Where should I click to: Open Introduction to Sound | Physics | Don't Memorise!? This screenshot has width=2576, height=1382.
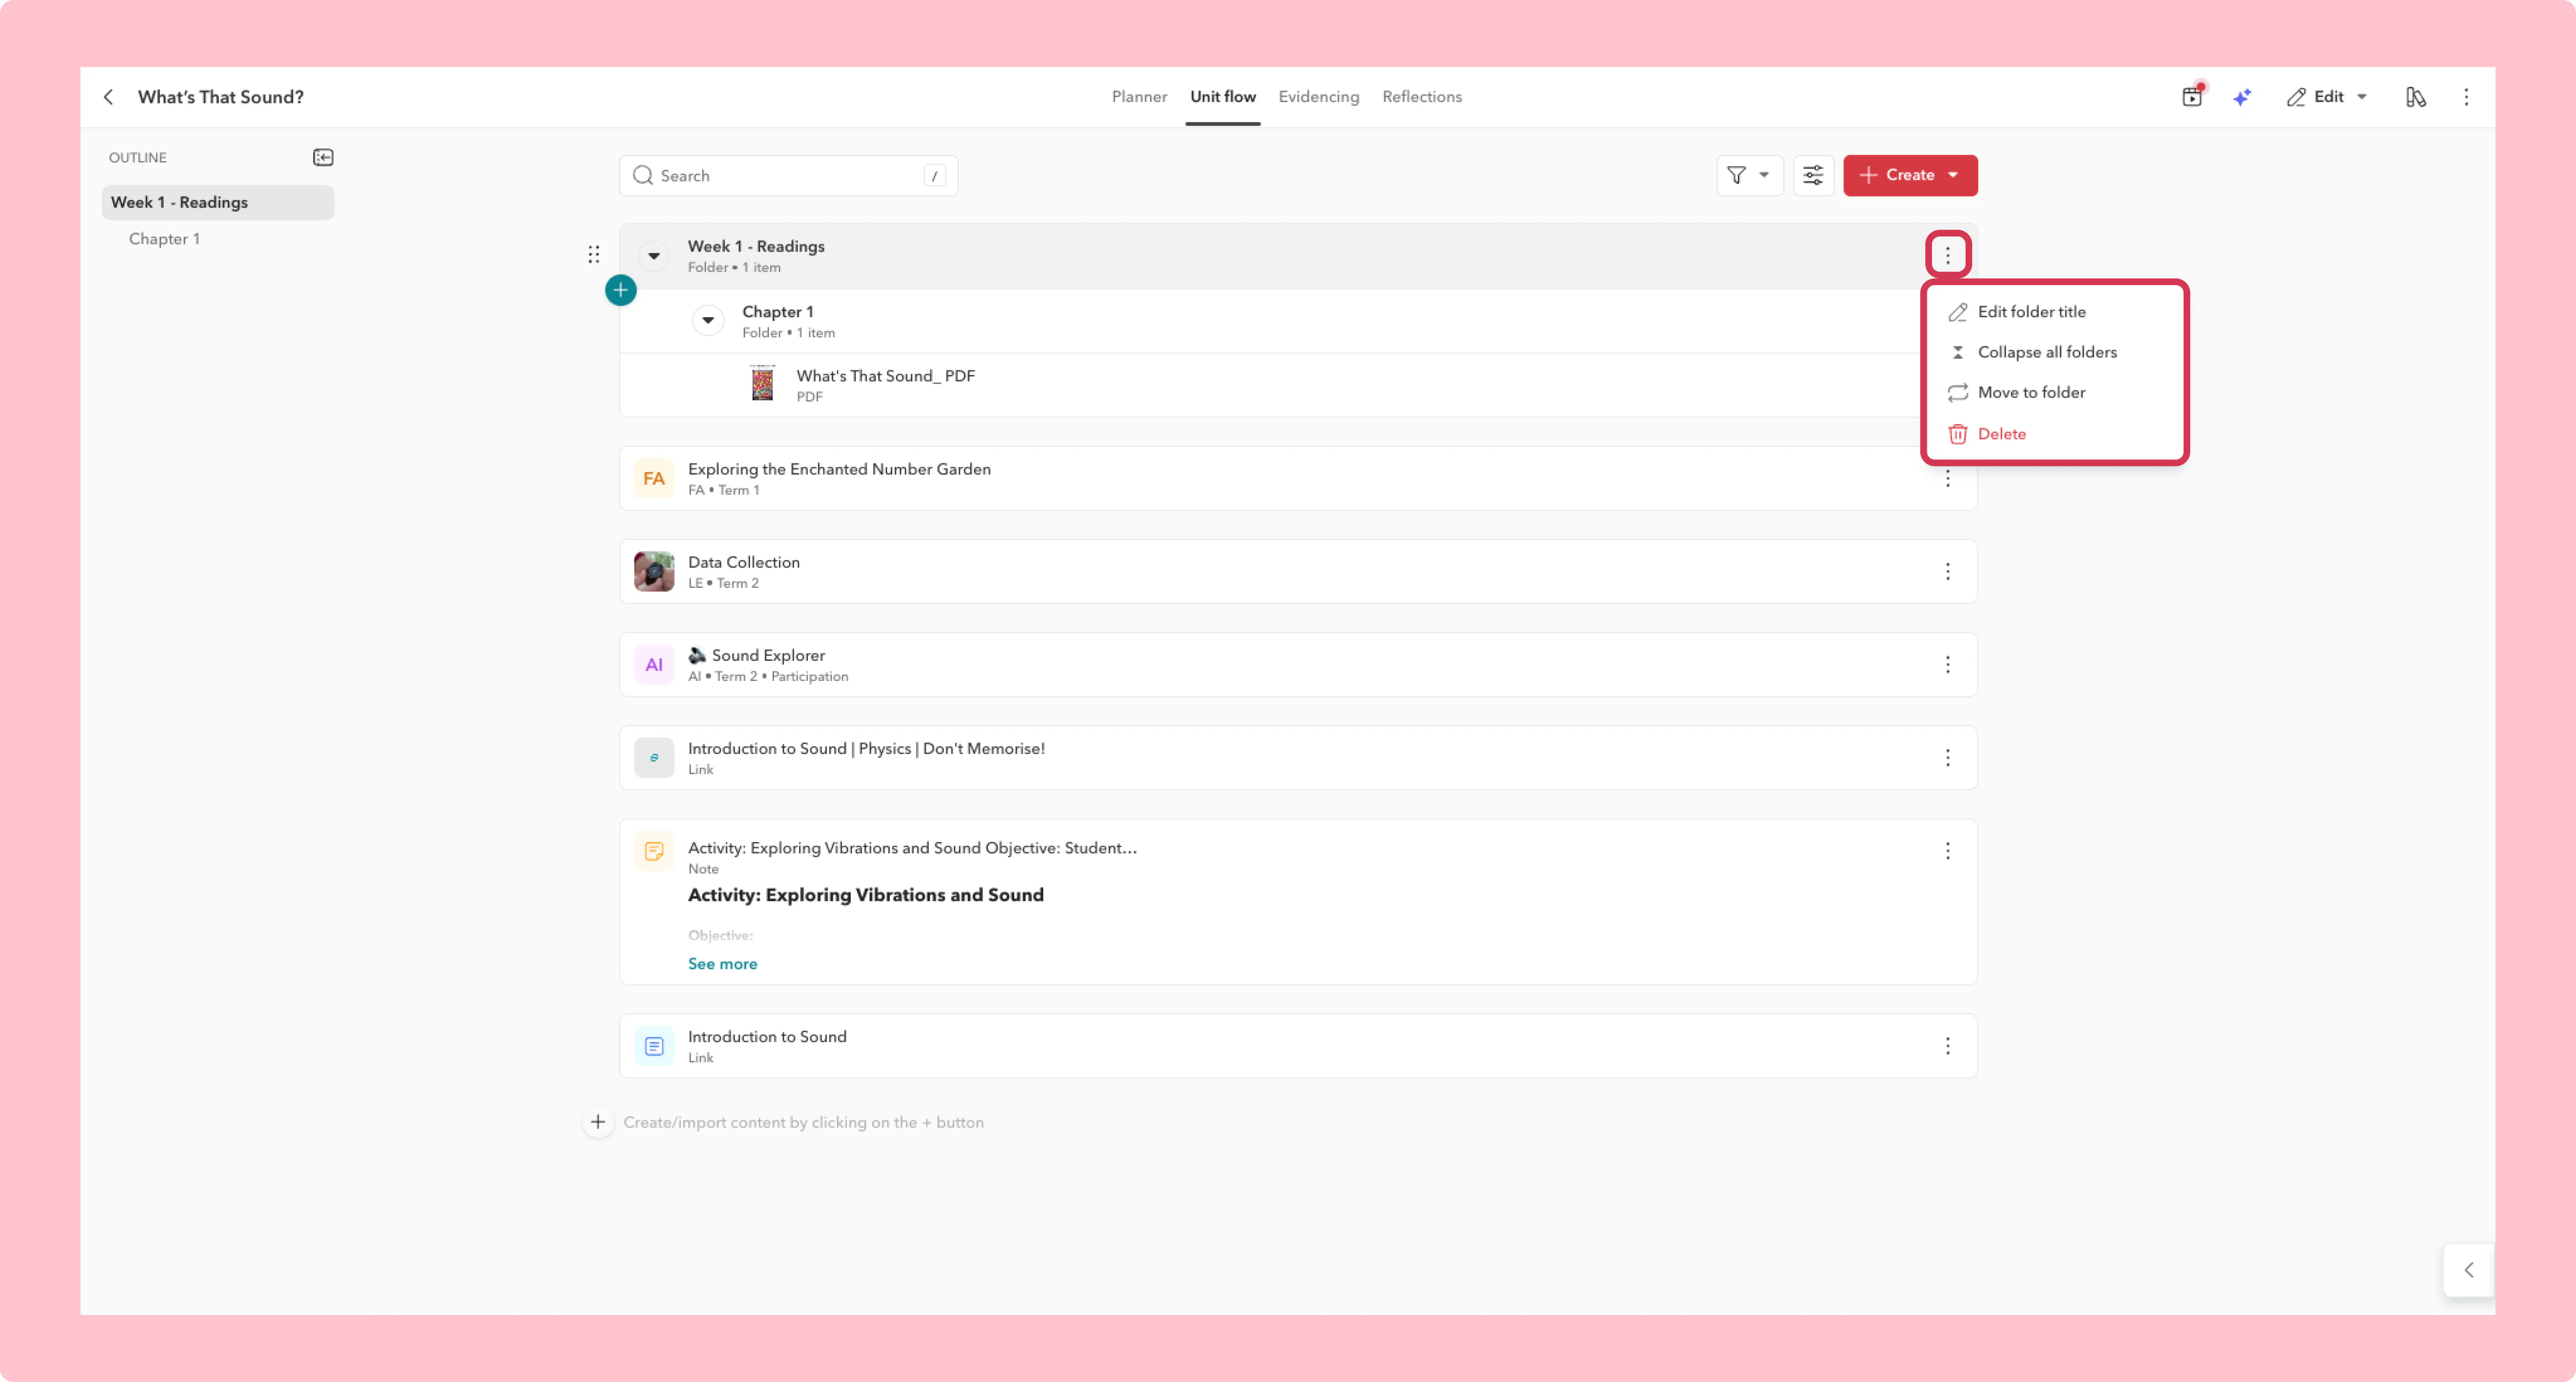point(866,748)
